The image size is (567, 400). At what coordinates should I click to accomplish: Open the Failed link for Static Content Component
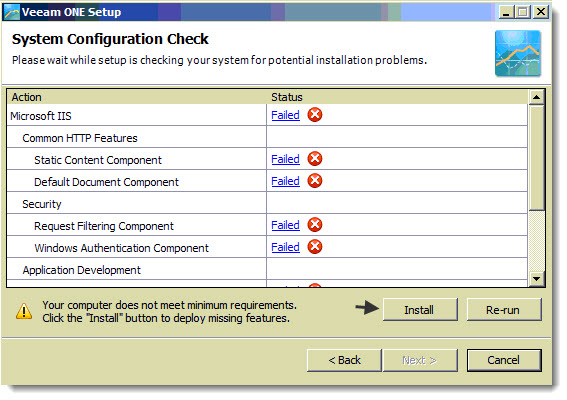pos(285,159)
